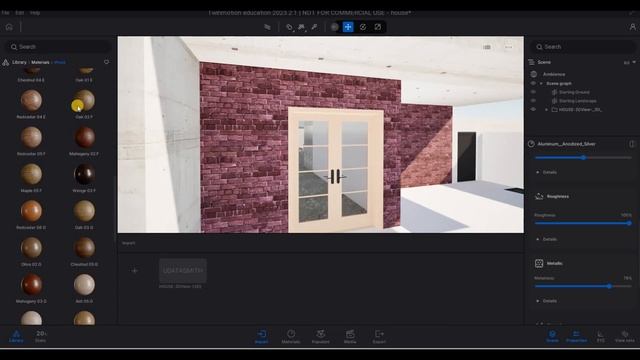Click the Home icon in the top bar

[x=9, y=27]
